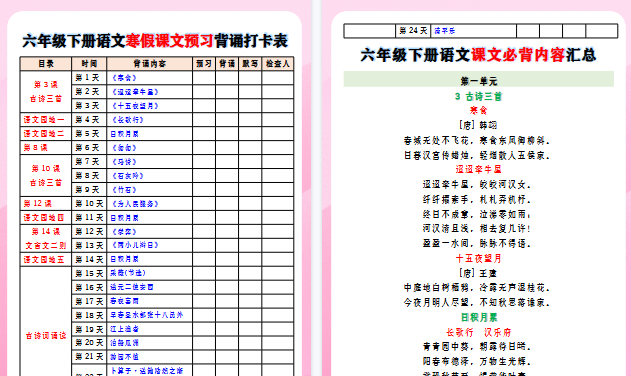The width and height of the screenshot is (631, 376).
Task: Click the 背诵内容 column header
Action: [149, 64]
